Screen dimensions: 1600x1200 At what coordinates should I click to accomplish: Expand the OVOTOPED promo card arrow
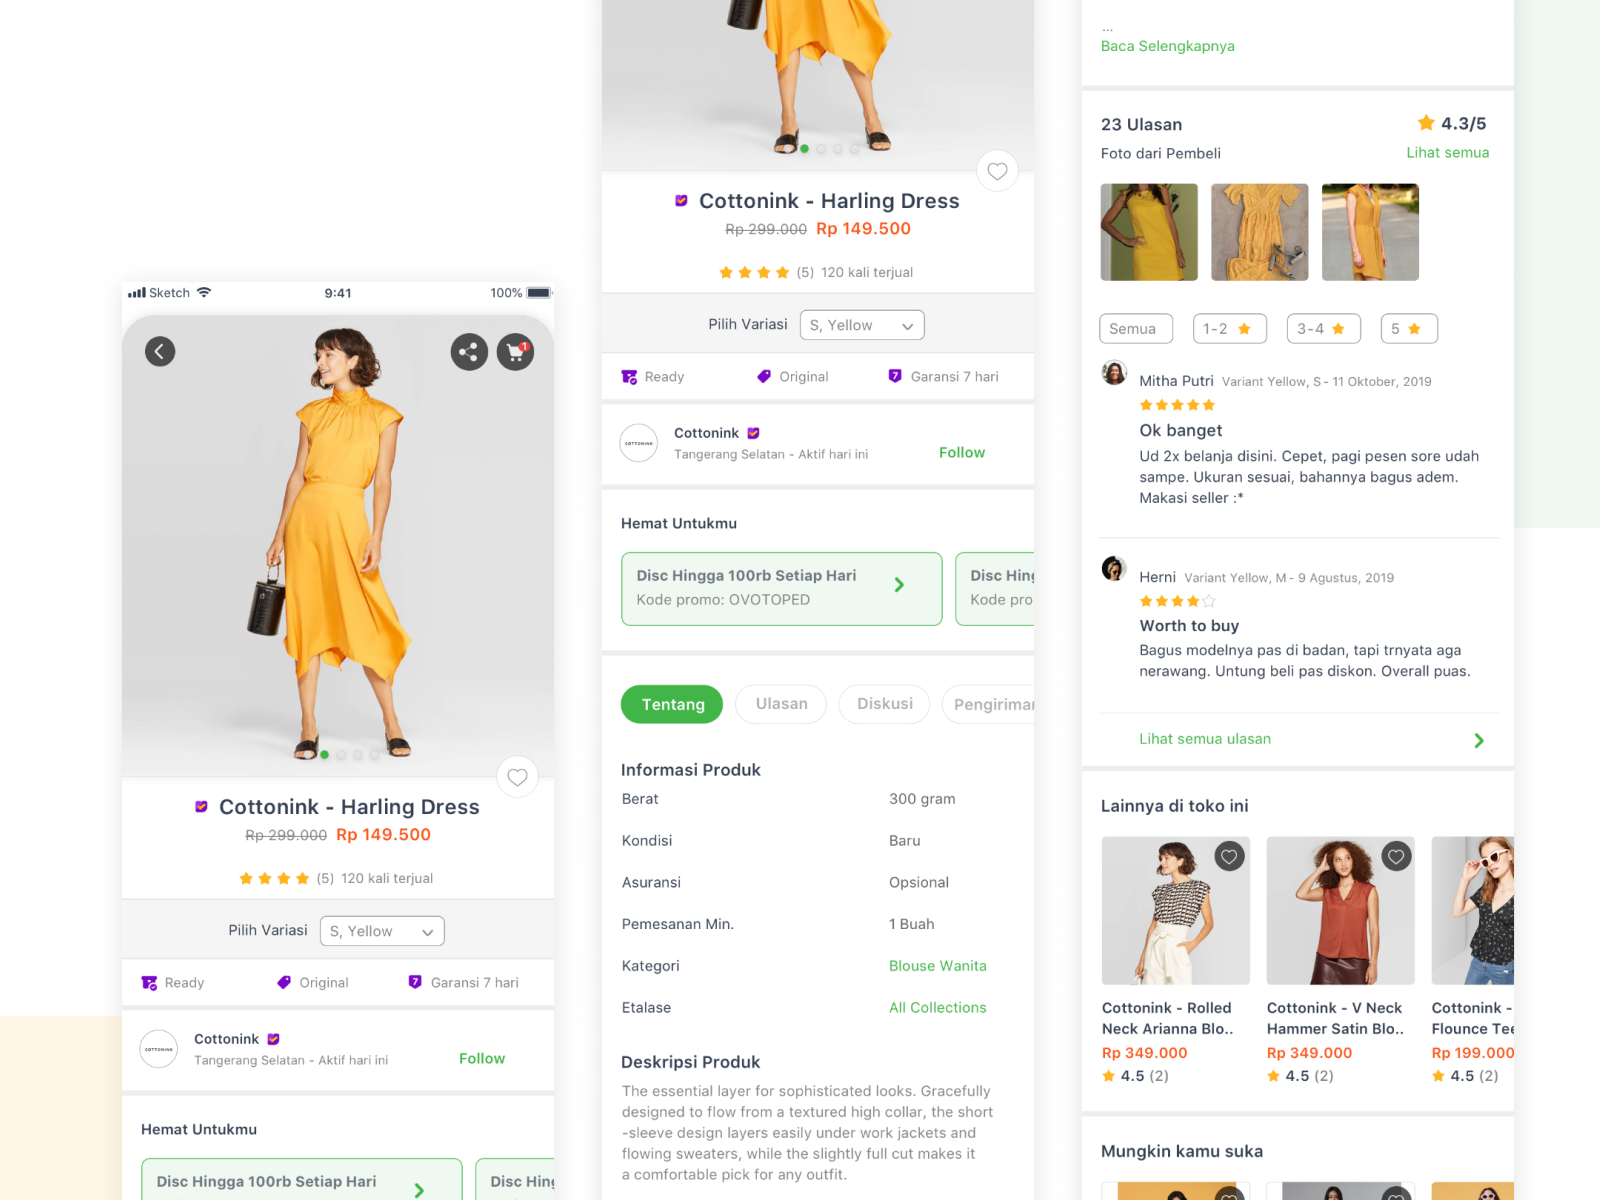tap(899, 585)
